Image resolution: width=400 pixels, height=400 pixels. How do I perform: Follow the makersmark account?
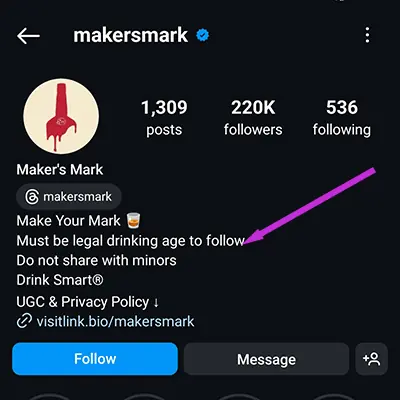point(95,359)
